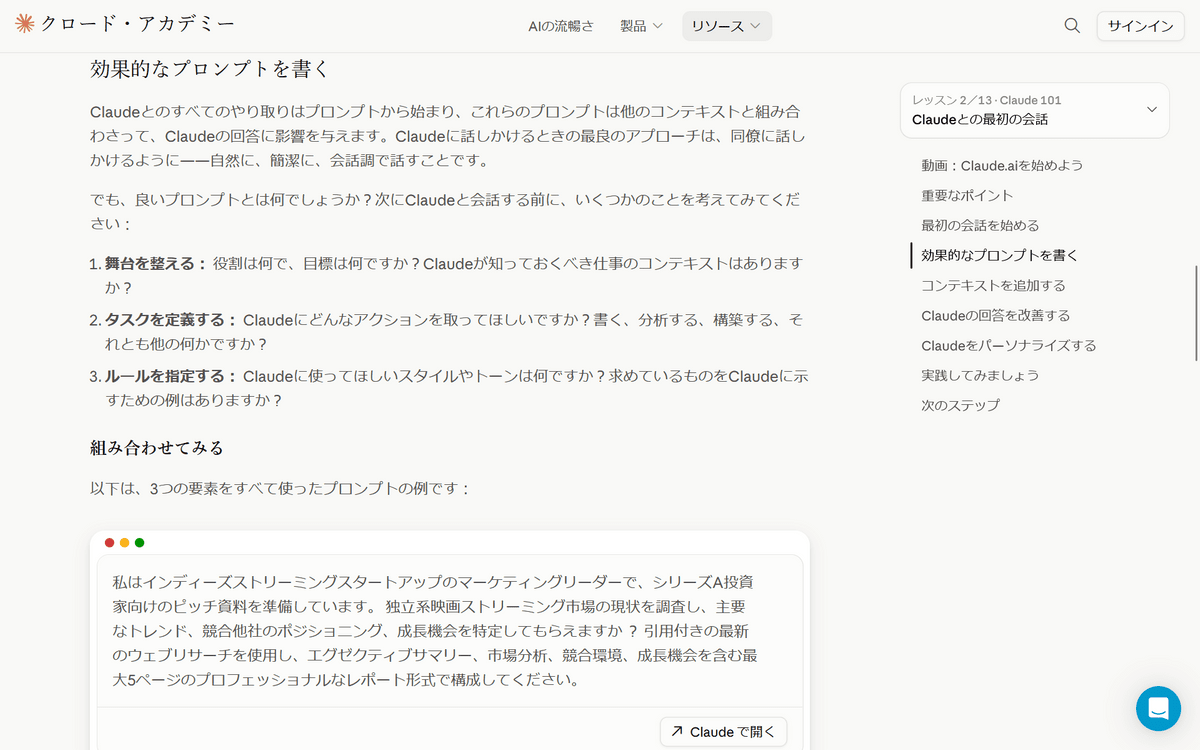
Task: Click the 効果的なプロンプトを書く main heading
Action: click(x=210, y=70)
